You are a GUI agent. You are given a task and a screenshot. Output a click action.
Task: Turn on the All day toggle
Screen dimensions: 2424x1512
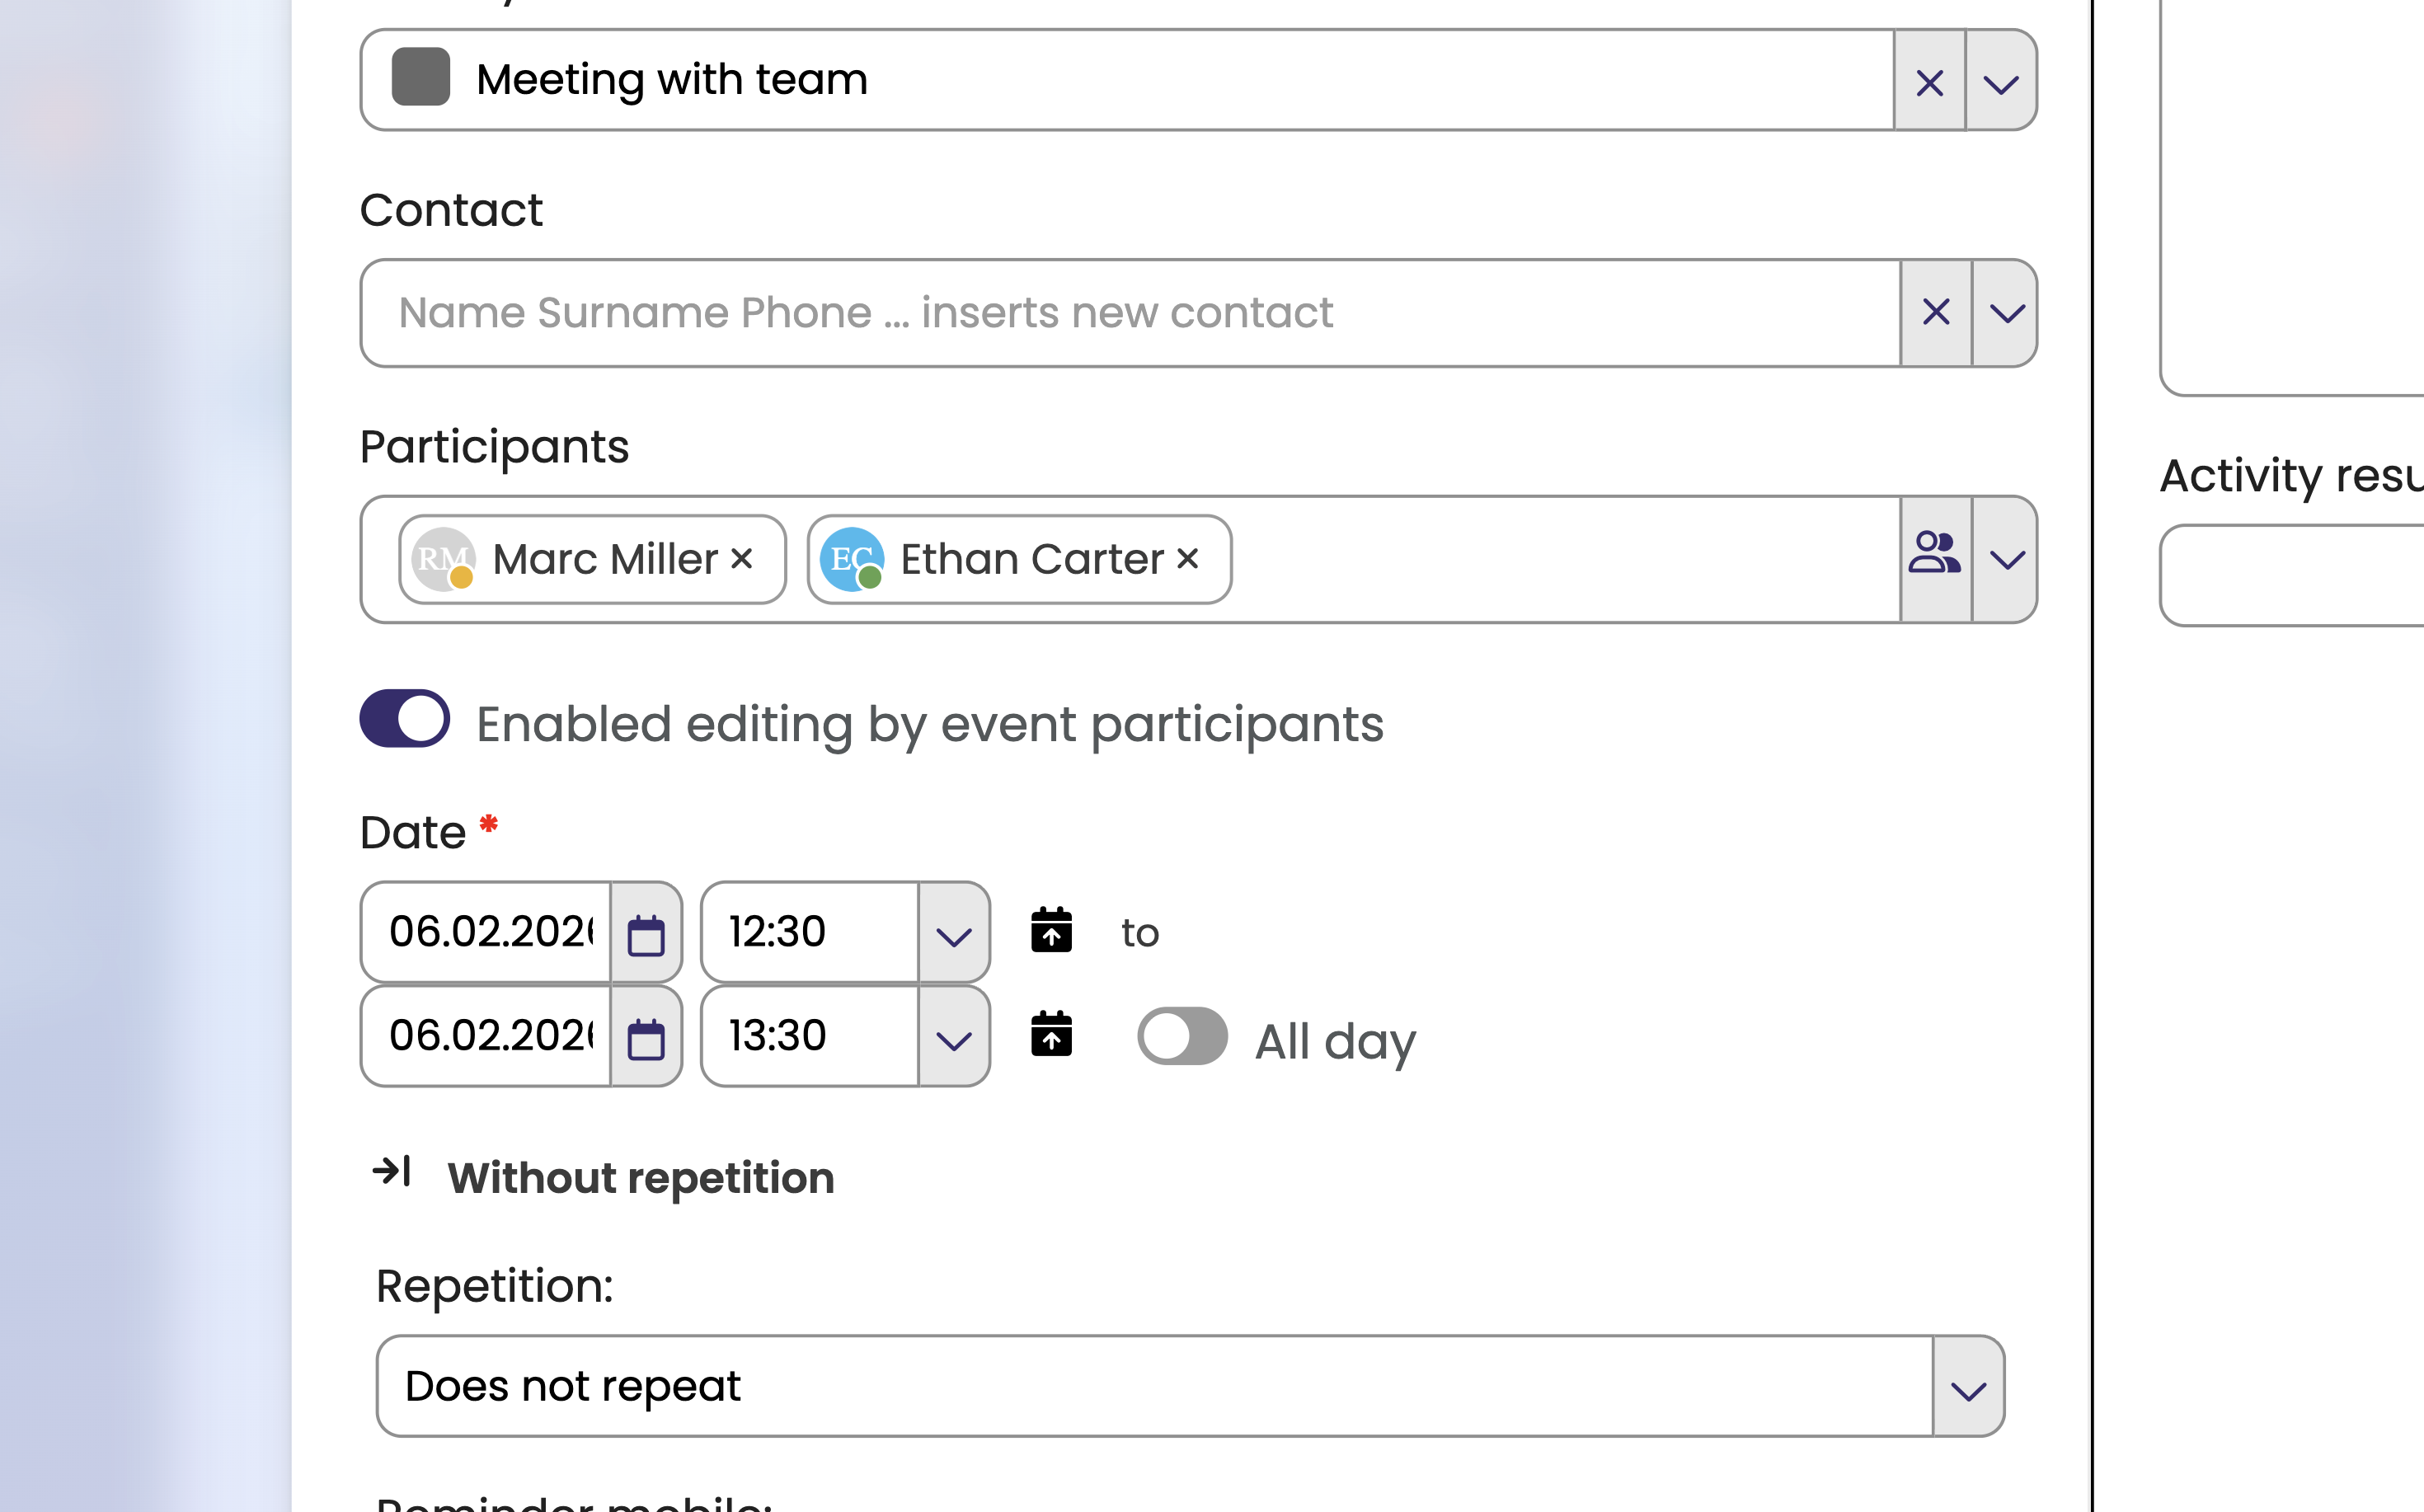pos(1182,1036)
